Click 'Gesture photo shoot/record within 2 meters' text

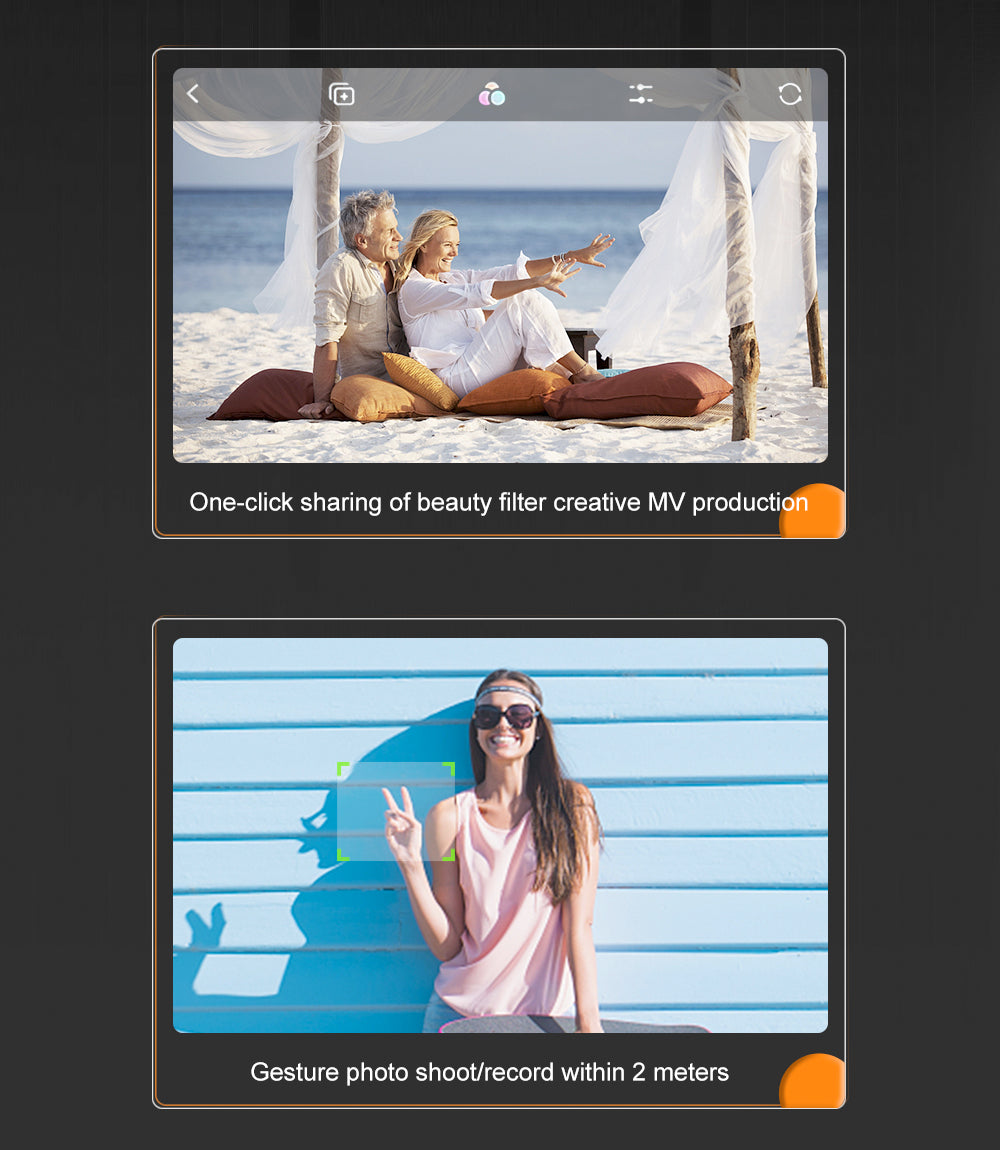coord(489,1072)
